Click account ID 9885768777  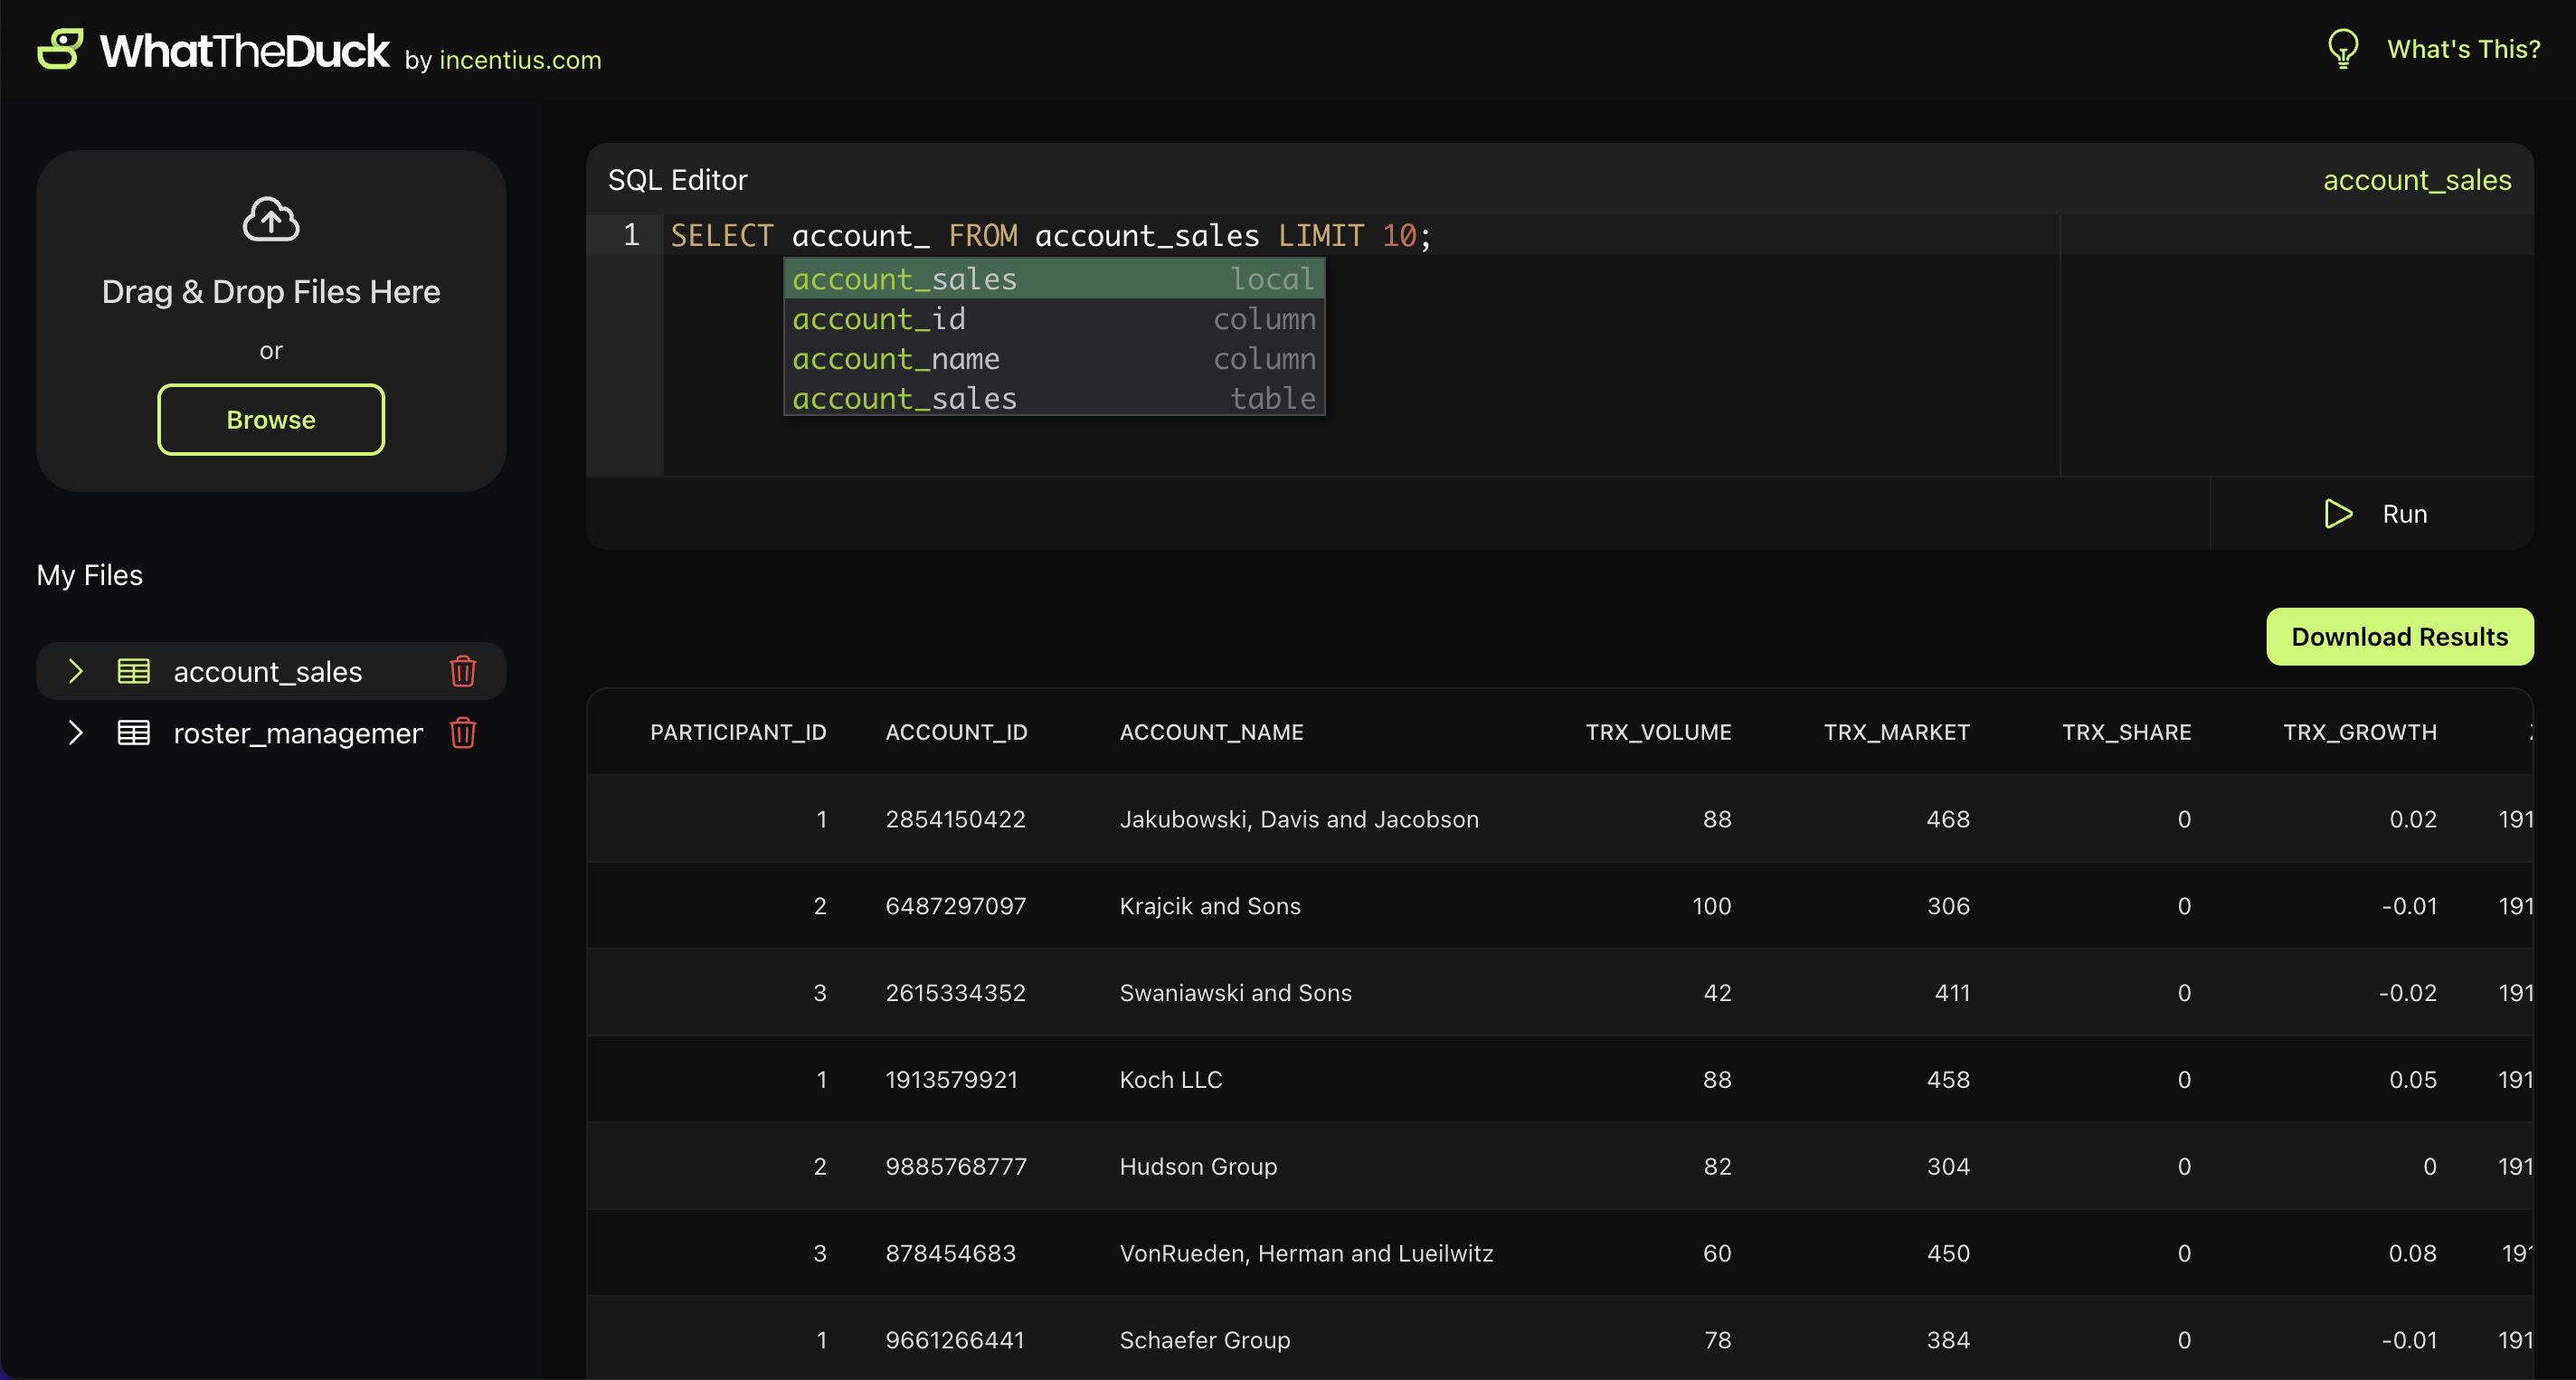(x=955, y=1167)
